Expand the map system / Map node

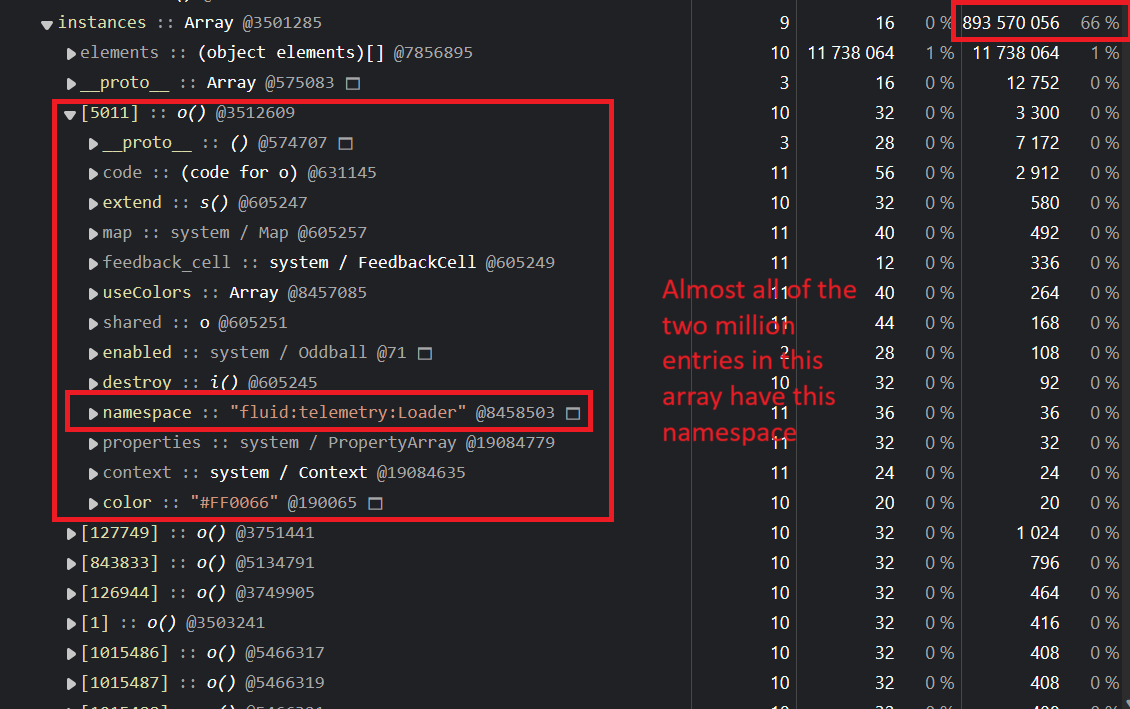point(92,232)
